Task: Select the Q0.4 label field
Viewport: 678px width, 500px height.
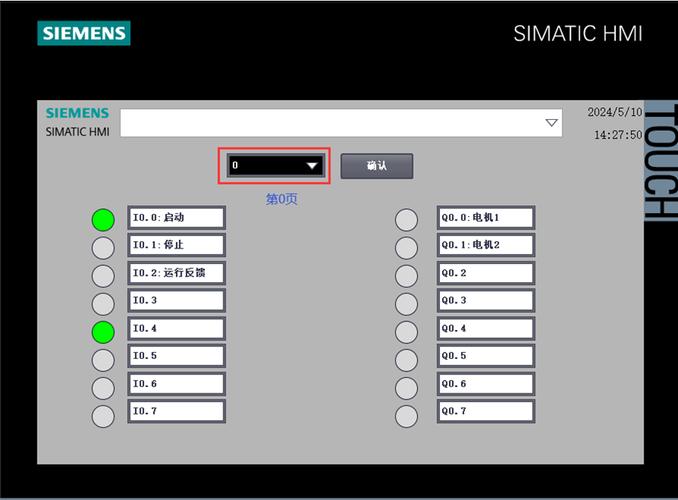Action: [x=486, y=328]
